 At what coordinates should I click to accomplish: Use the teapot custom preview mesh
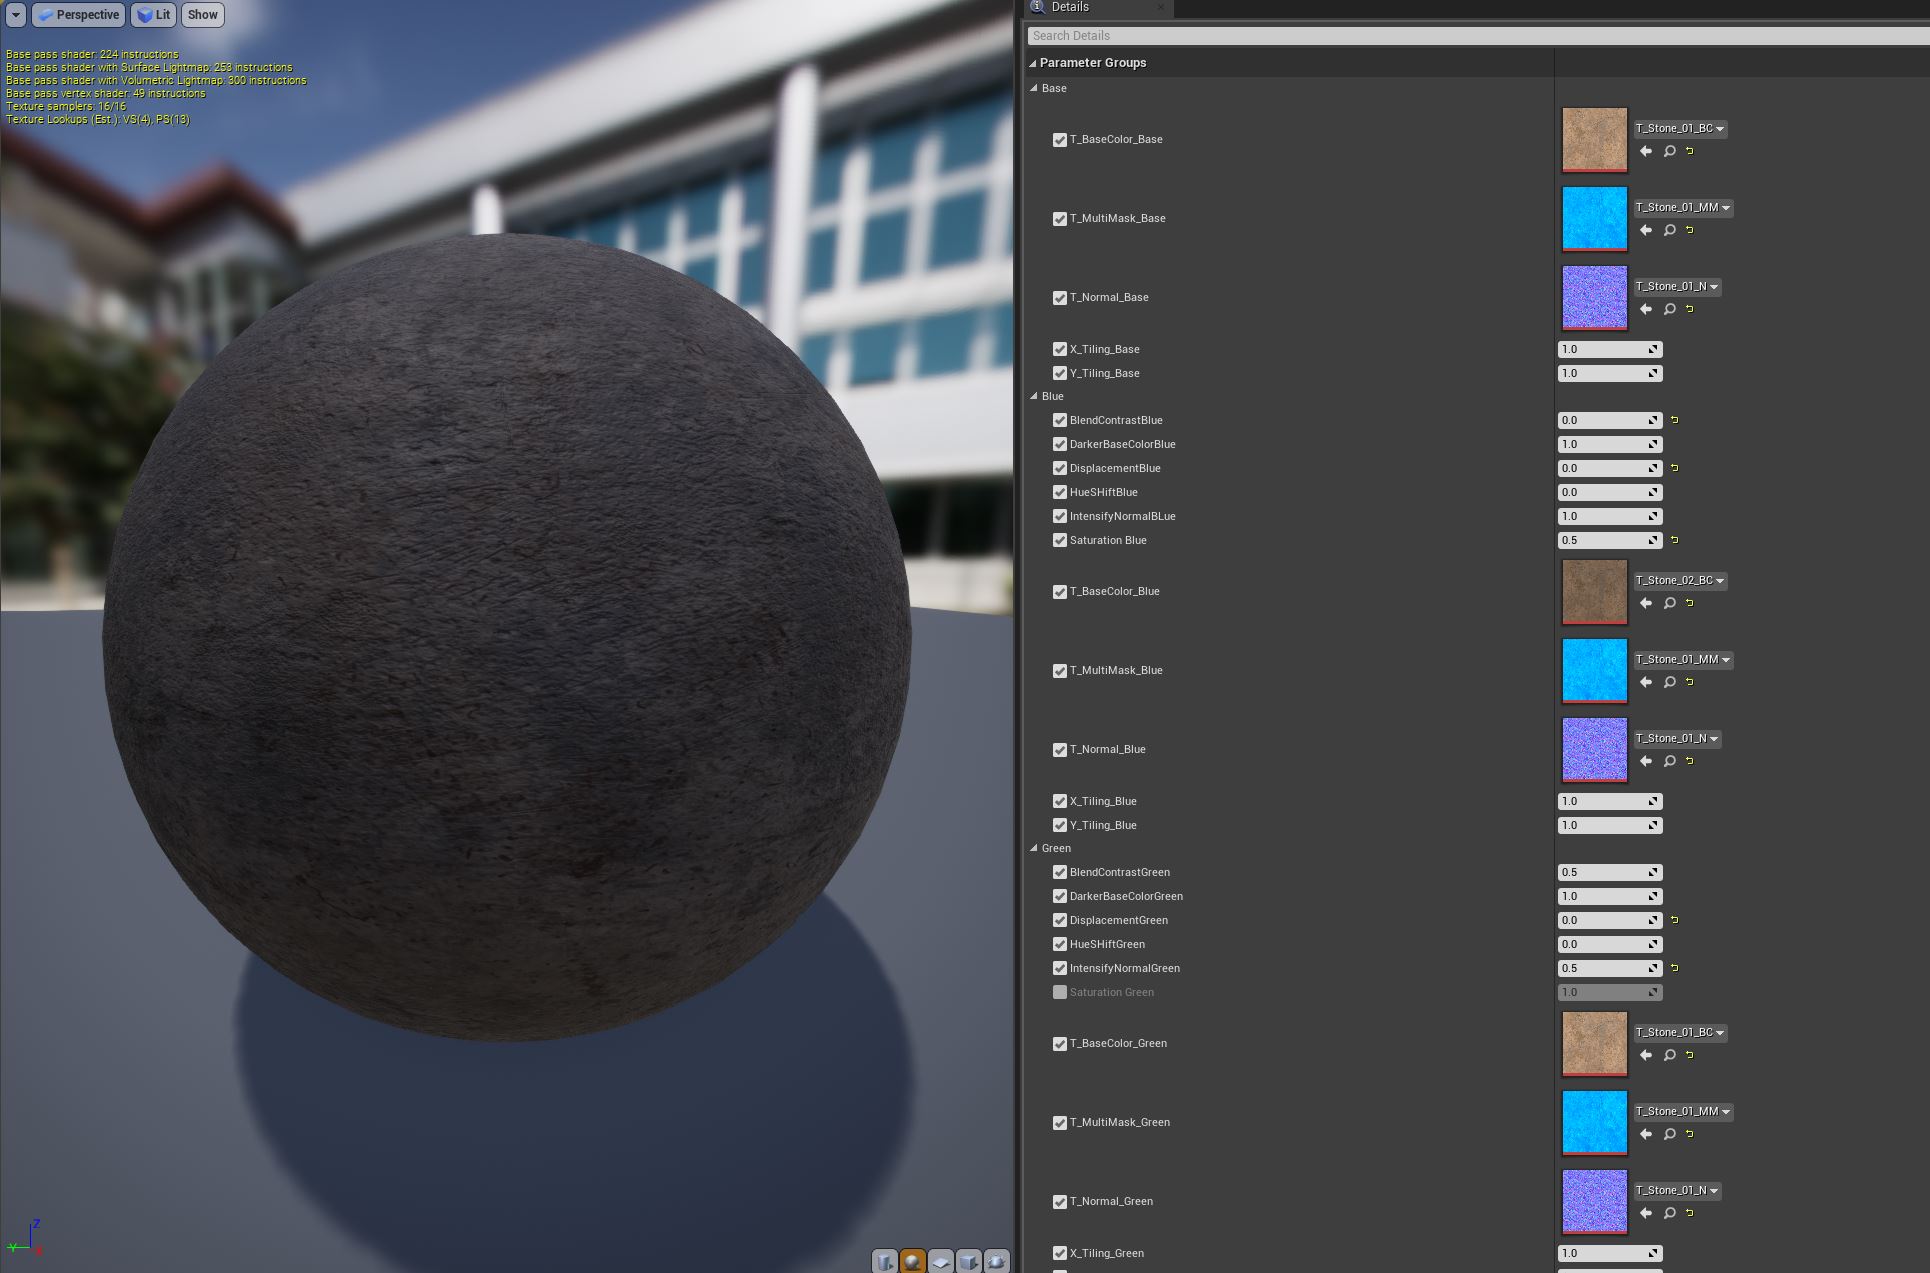click(996, 1262)
